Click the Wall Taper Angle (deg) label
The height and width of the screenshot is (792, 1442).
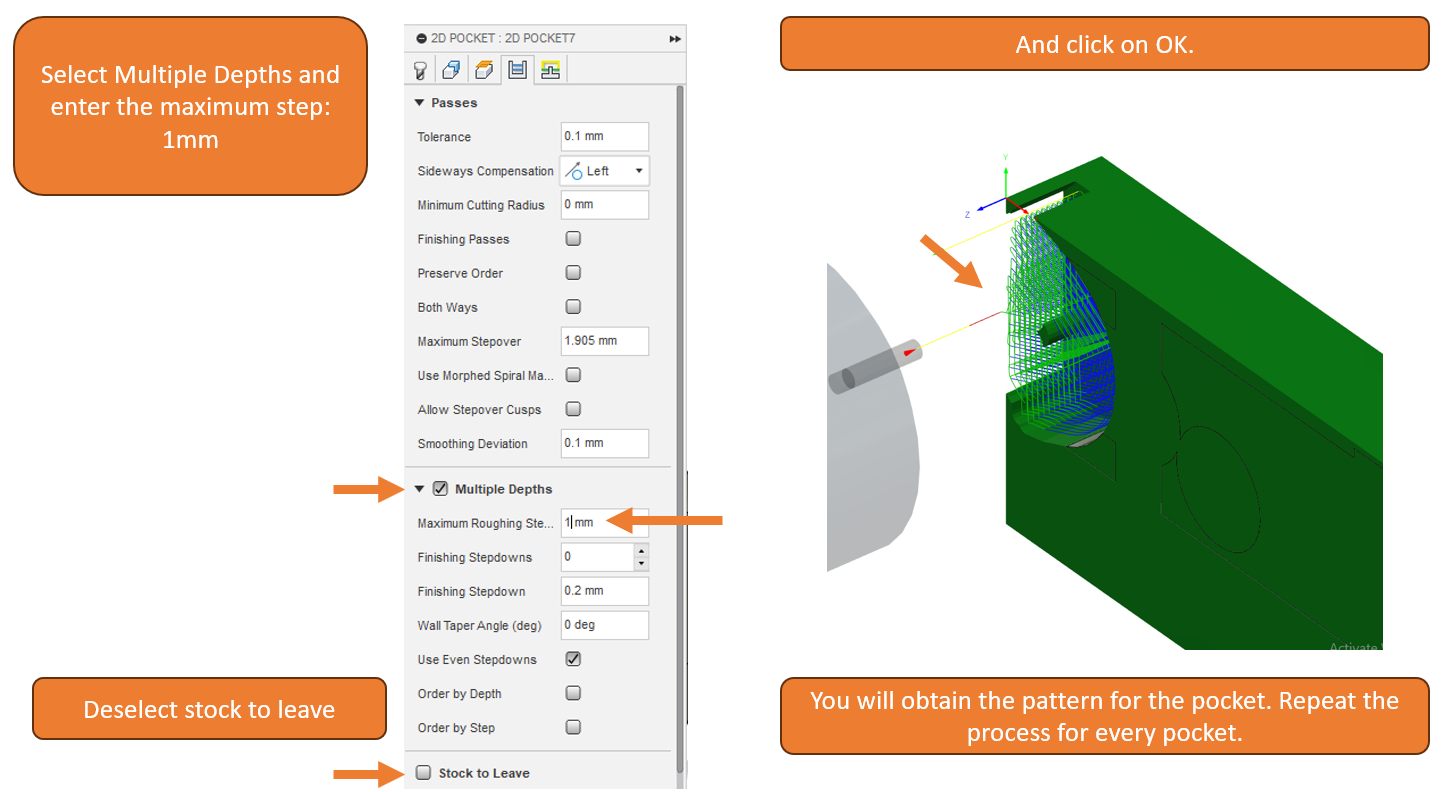[x=479, y=625]
